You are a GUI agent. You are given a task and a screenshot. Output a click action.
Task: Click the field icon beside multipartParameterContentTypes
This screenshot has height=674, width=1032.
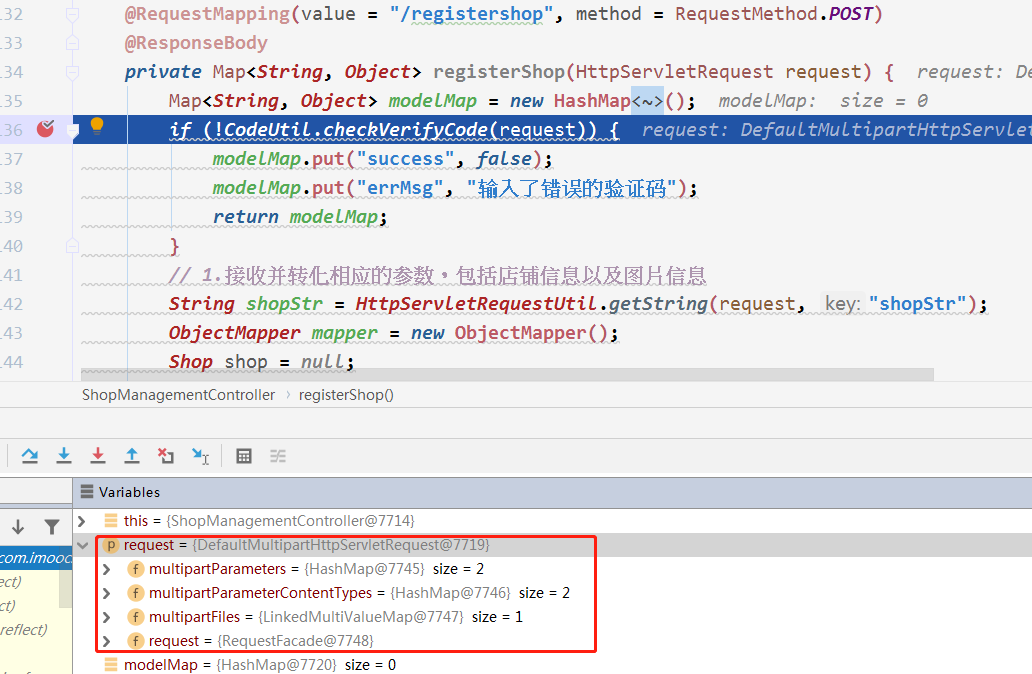coord(136,593)
